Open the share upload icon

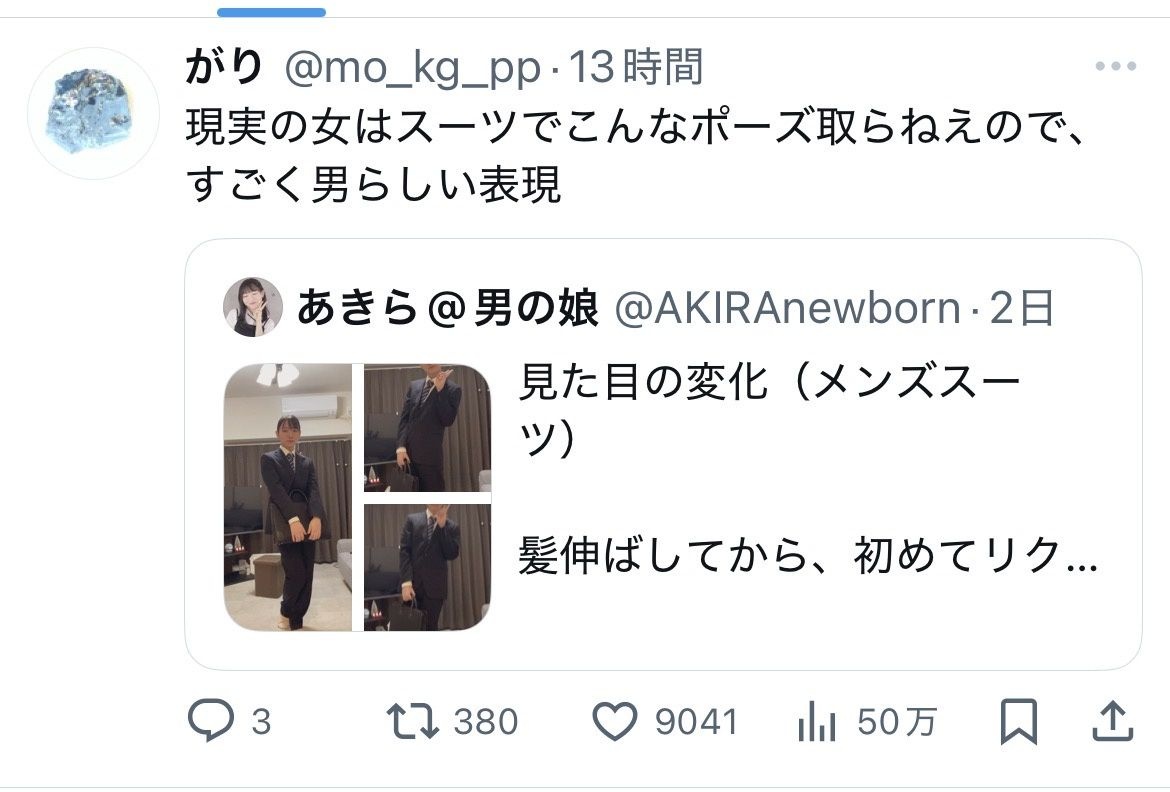(1113, 722)
